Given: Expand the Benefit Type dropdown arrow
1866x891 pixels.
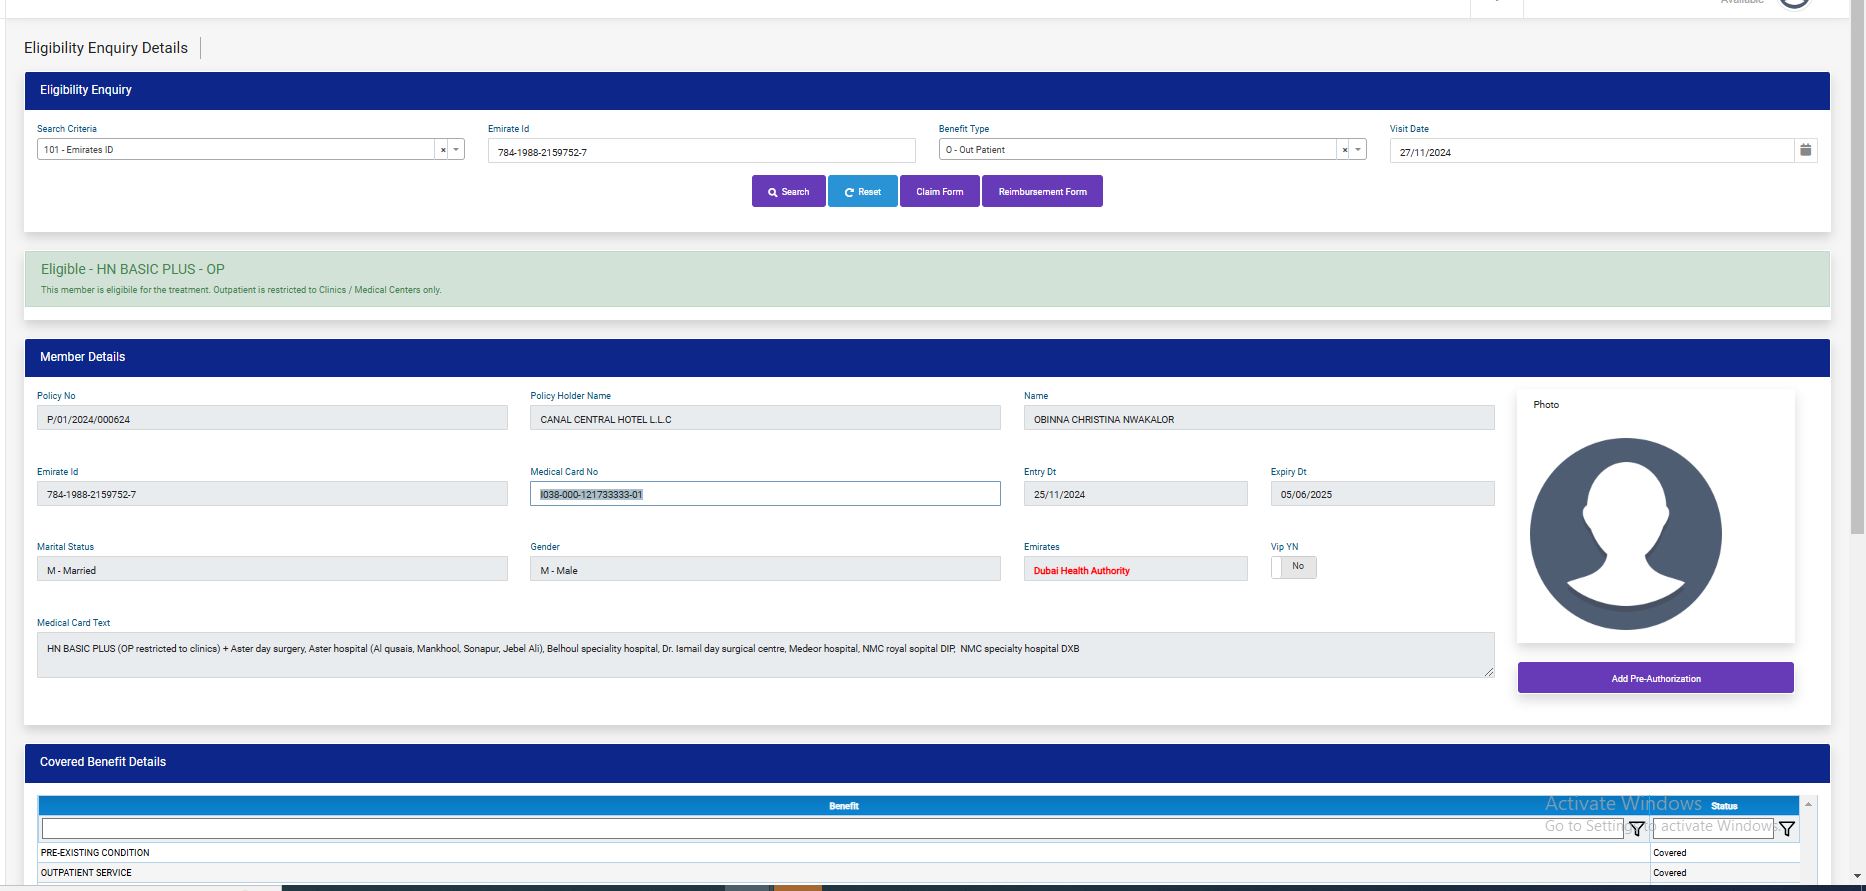Looking at the screenshot, I should click(x=1358, y=150).
